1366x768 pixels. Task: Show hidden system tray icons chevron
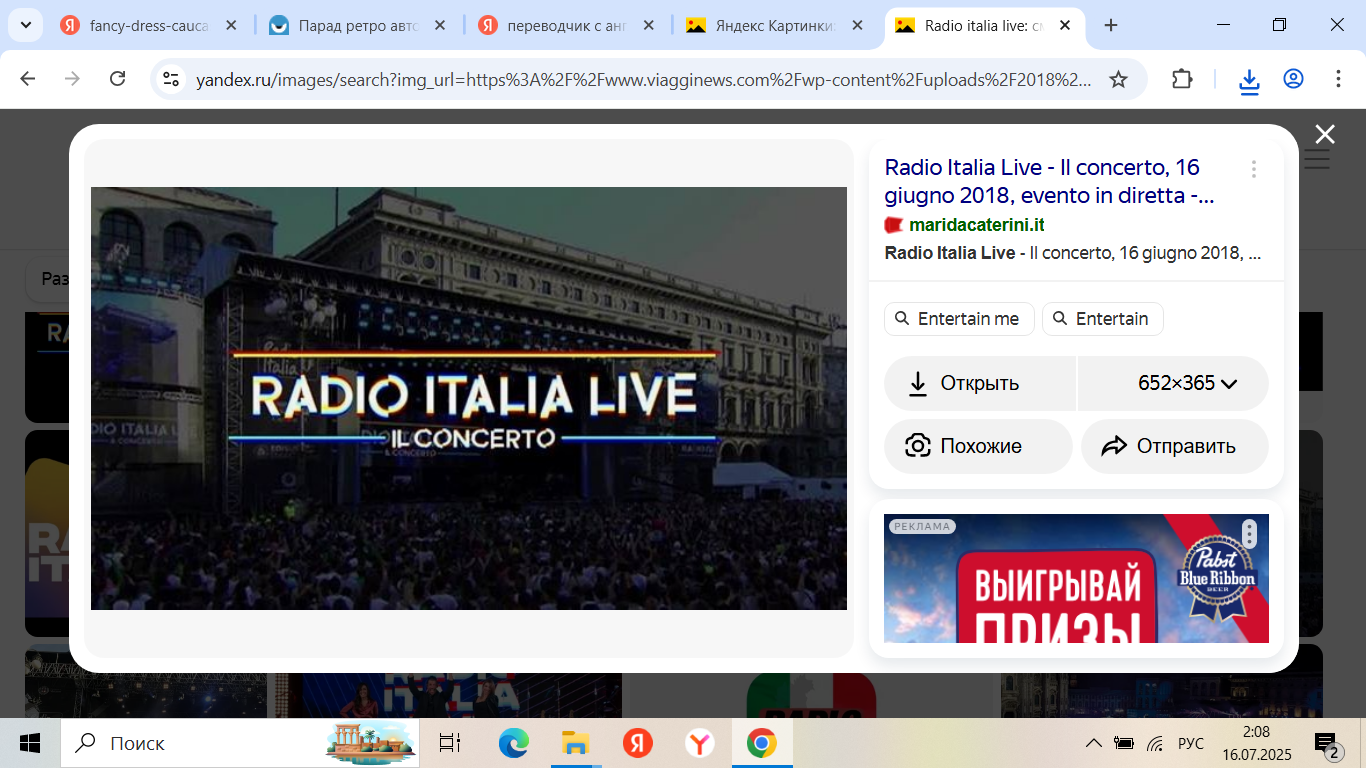click(x=1094, y=743)
